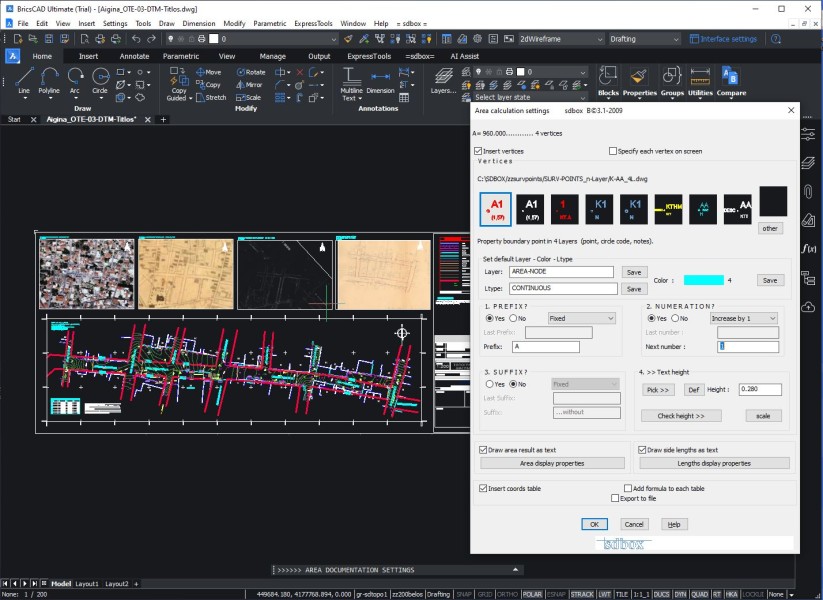Click the Redo icon in the toolbar
This screenshot has width=823, height=600.
(152, 39)
